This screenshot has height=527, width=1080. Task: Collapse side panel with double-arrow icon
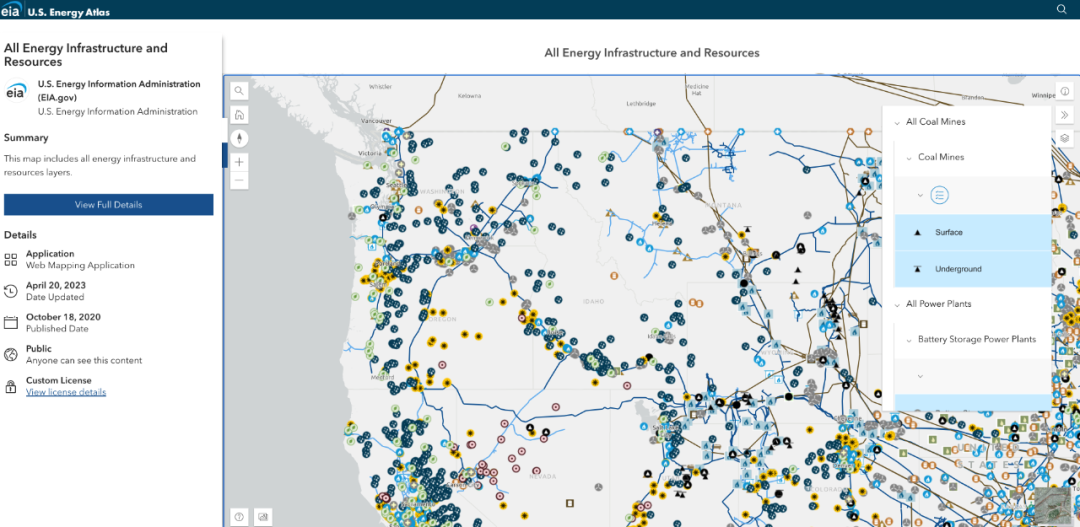click(x=1065, y=115)
